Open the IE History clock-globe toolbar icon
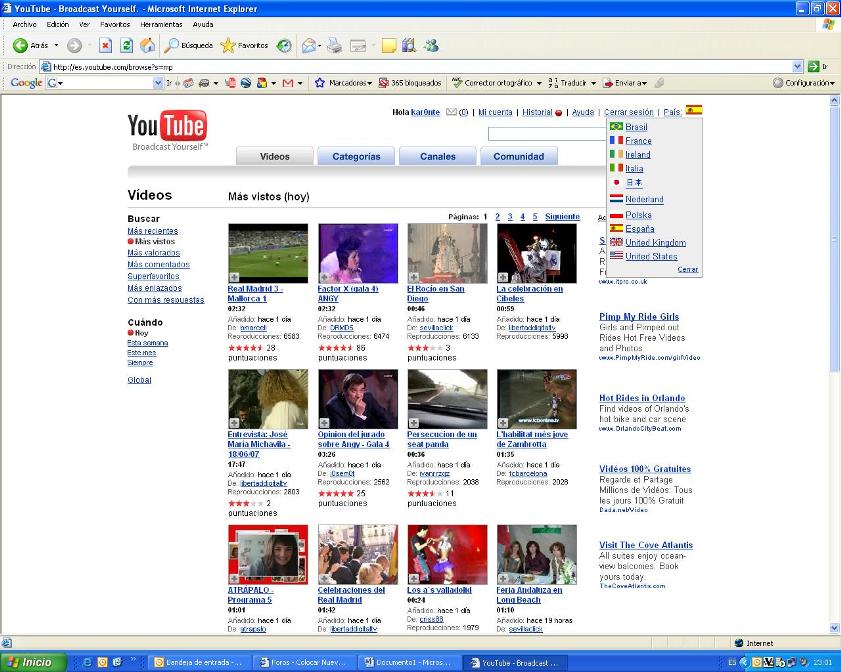The width and height of the screenshot is (841, 672). click(284, 46)
